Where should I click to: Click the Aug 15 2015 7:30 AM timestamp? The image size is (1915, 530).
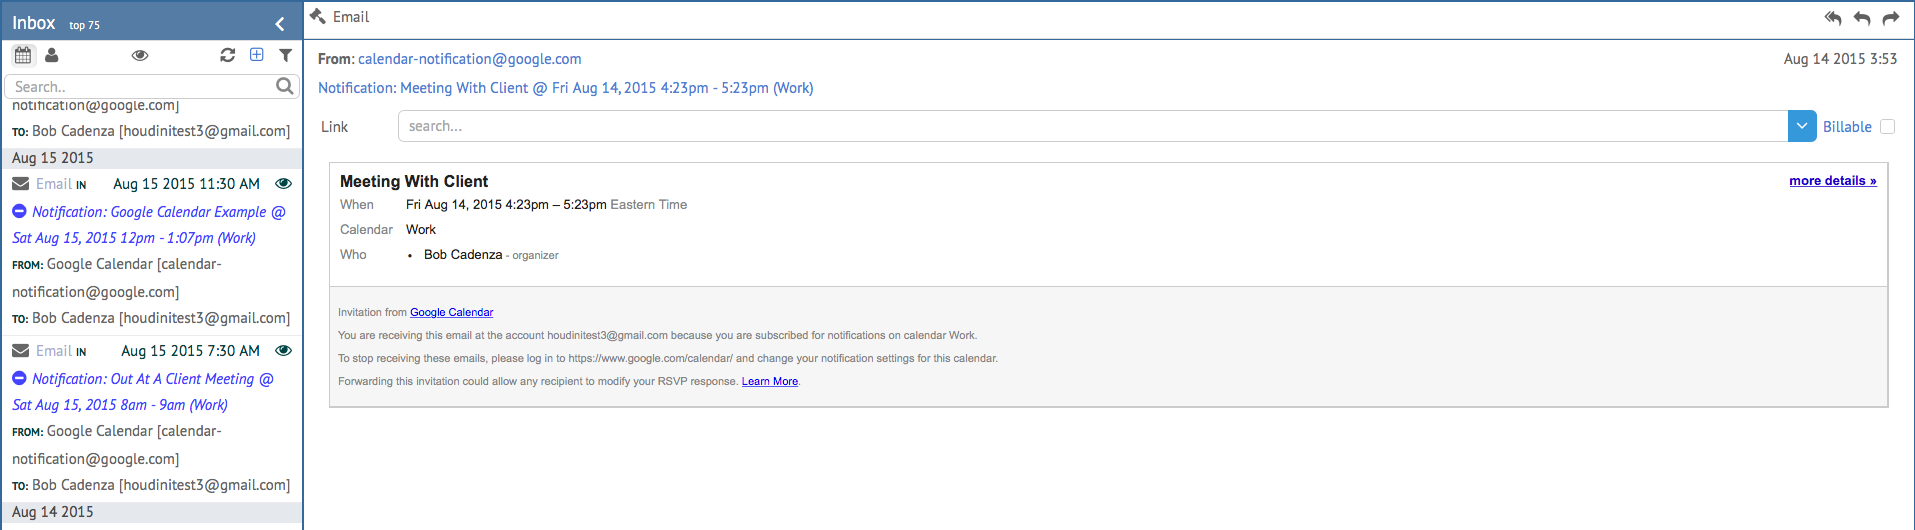pos(190,351)
